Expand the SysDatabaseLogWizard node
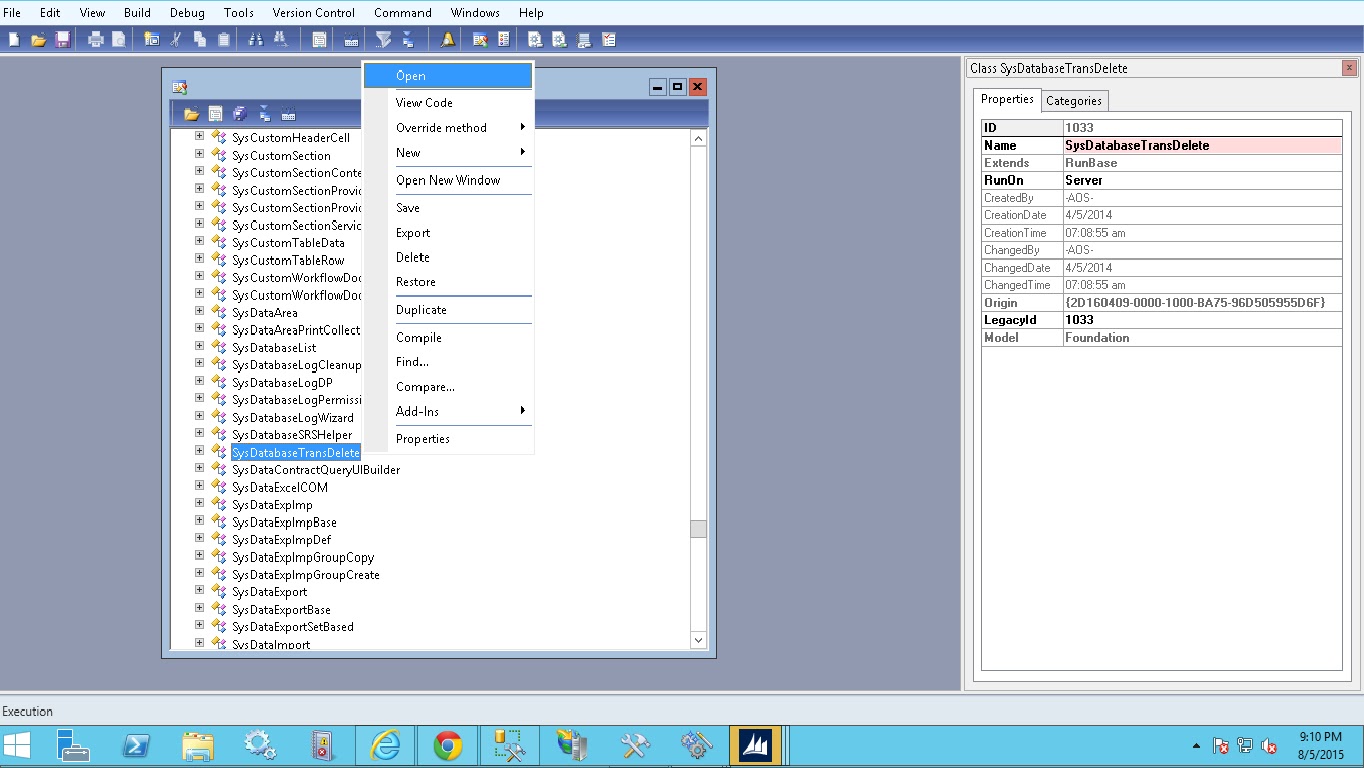Screen dimensions: 1364x768 [199, 417]
